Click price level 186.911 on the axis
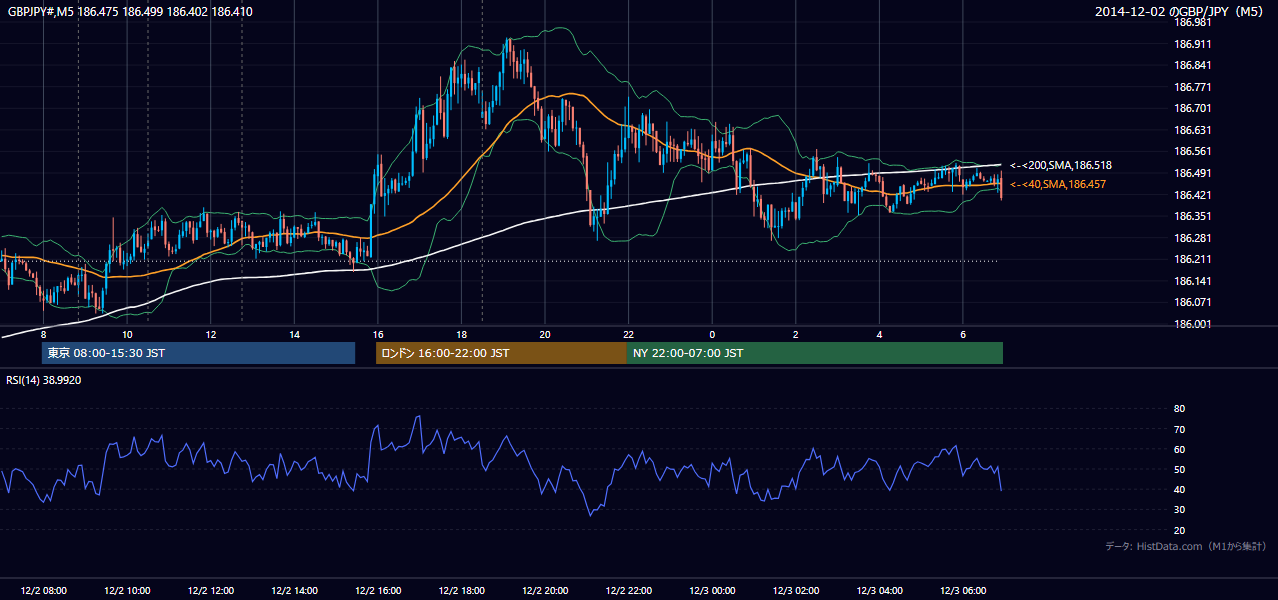 1193,44
